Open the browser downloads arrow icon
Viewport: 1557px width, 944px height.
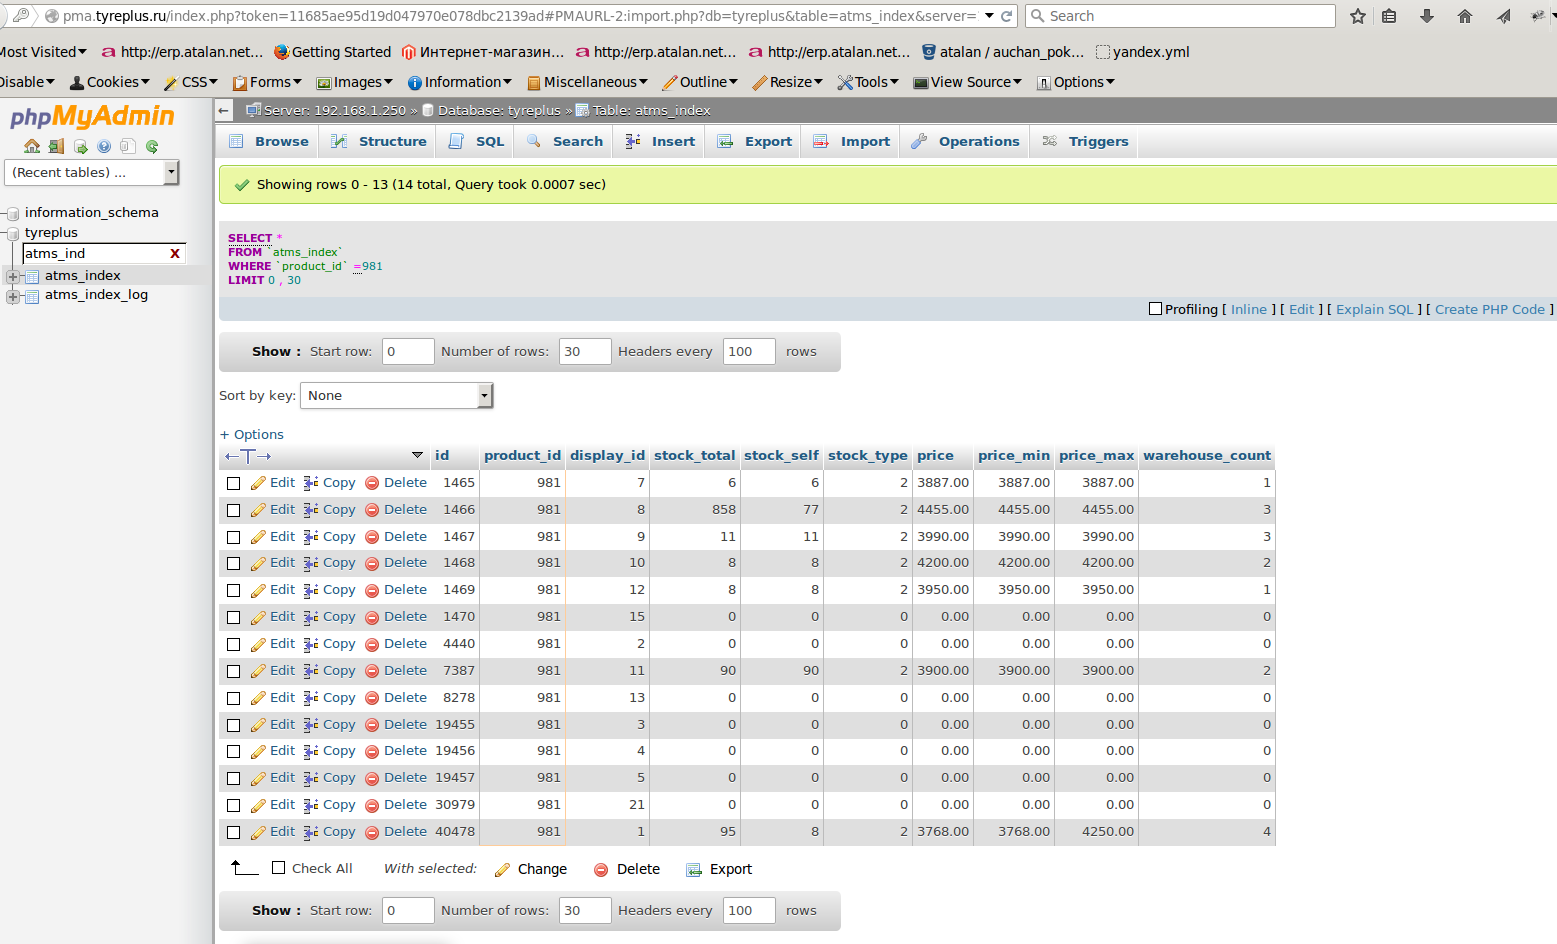pos(1427,16)
